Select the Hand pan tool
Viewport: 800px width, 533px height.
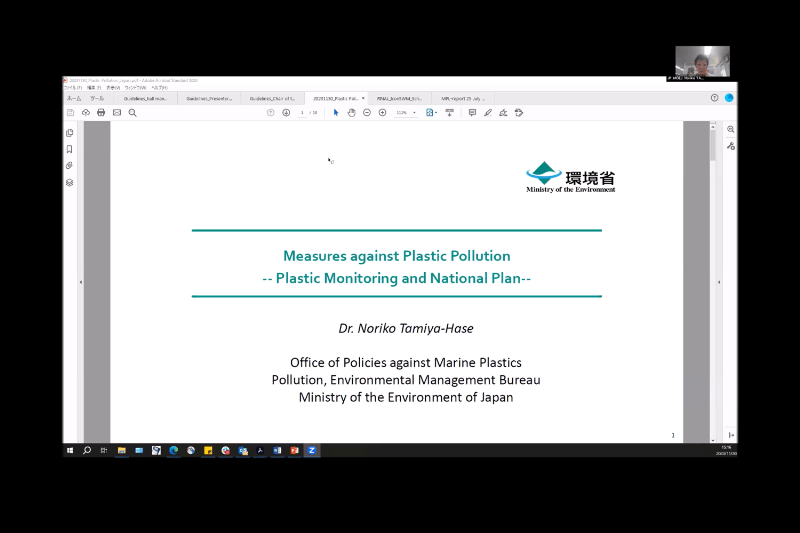point(351,113)
